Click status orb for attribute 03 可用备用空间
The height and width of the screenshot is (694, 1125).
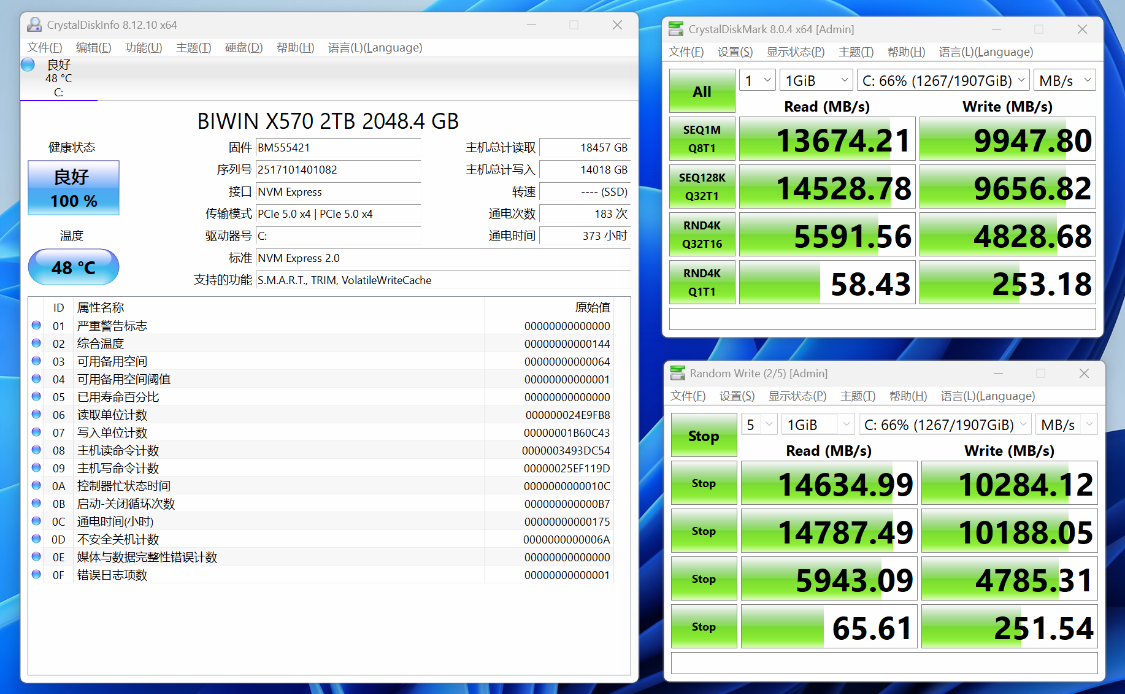(x=37, y=361)
